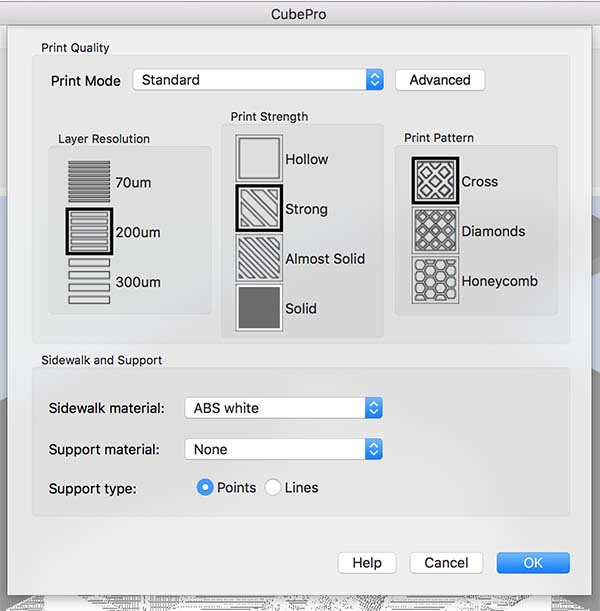The width and height of the screenshot is (600, 611).
Task: Expand the Sidewalk material dropdown
Action: pos(283,408)
